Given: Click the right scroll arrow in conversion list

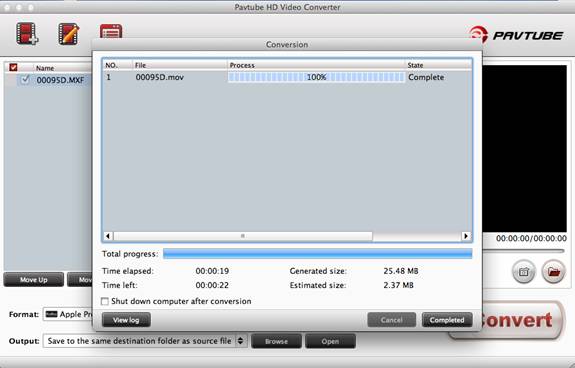Looking at the screenshot, I should click(x=466, y=236).
